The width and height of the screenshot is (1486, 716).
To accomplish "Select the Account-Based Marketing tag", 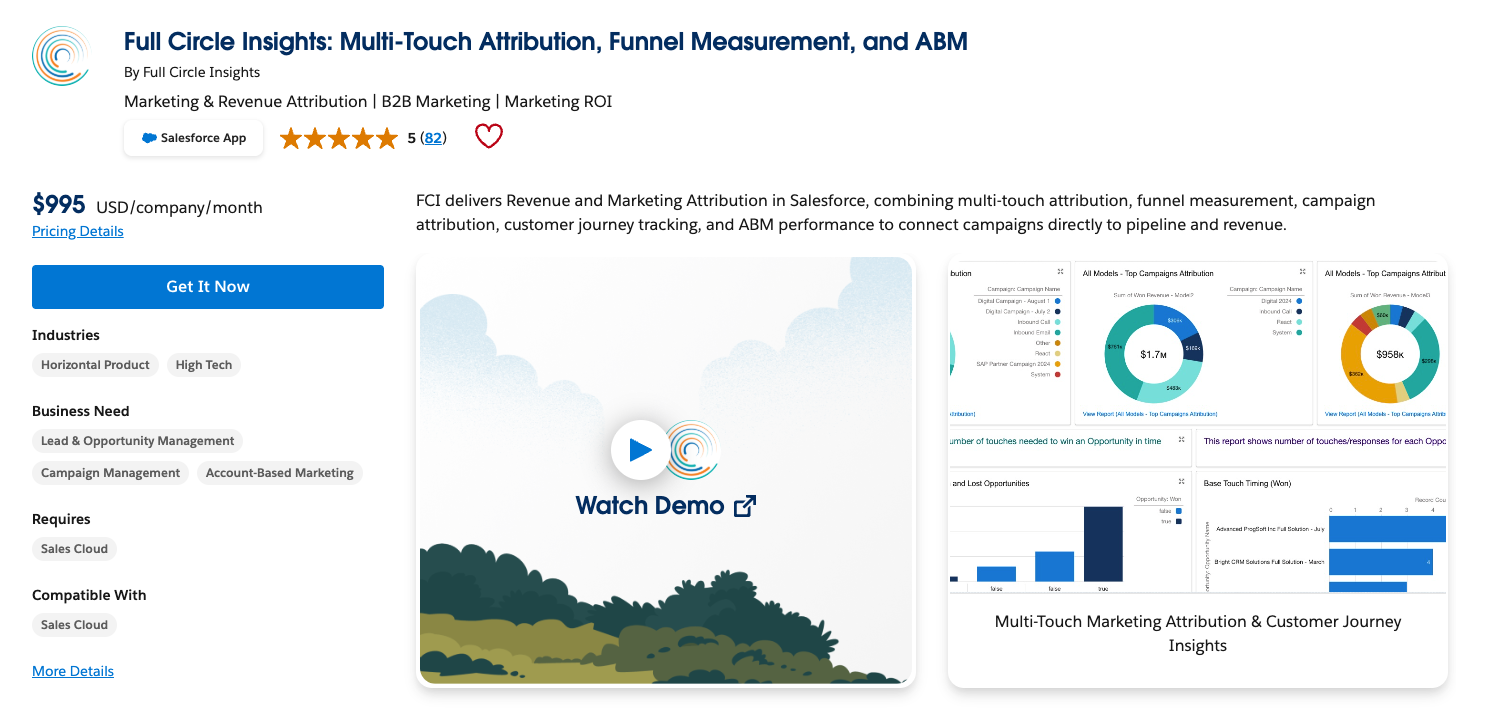I will (x=280, y=473).
